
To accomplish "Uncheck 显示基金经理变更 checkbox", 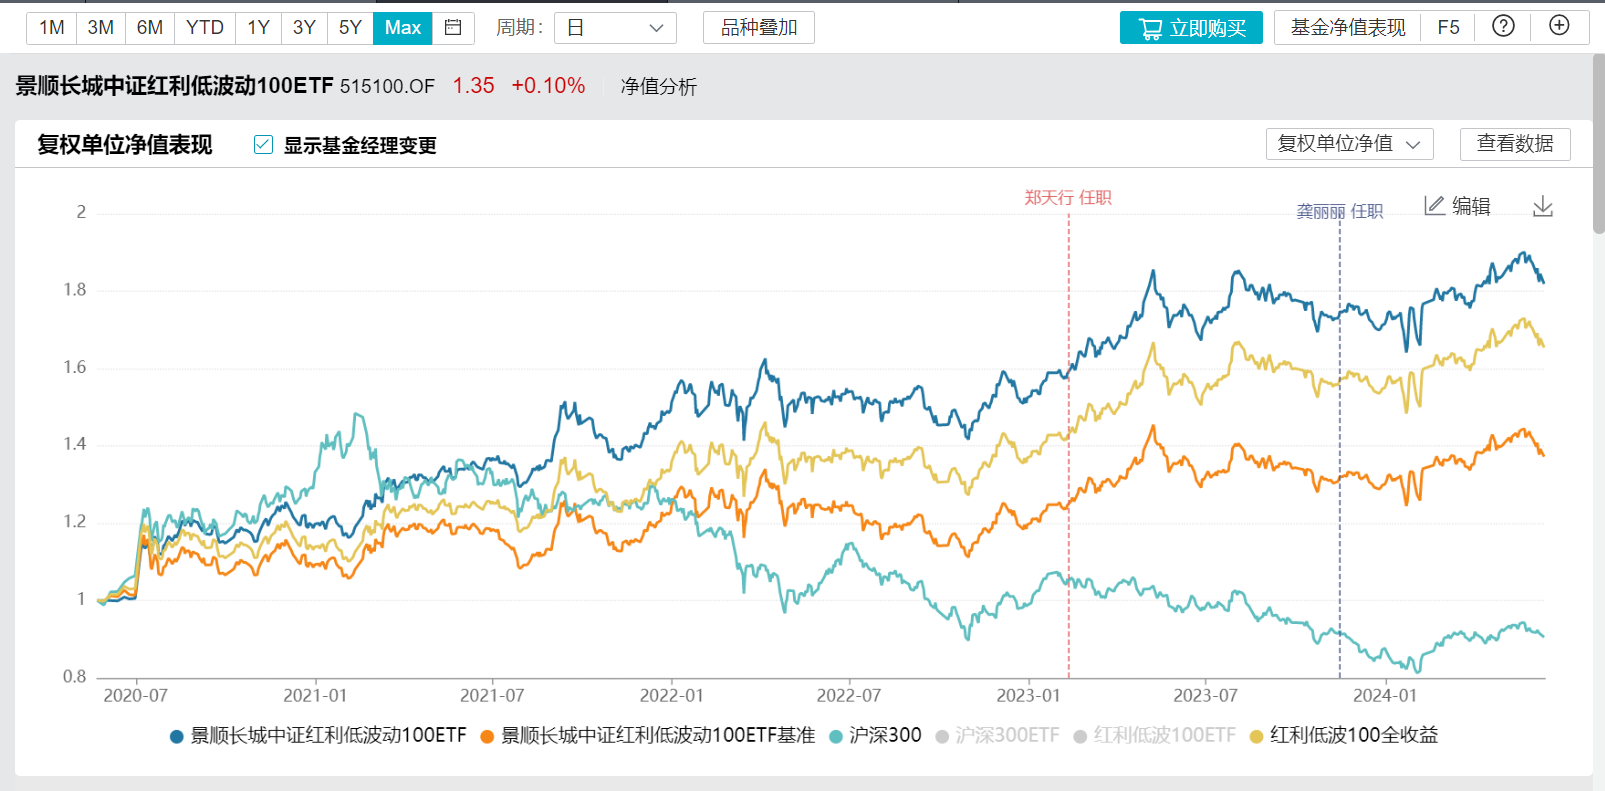I will click(263, 145).
